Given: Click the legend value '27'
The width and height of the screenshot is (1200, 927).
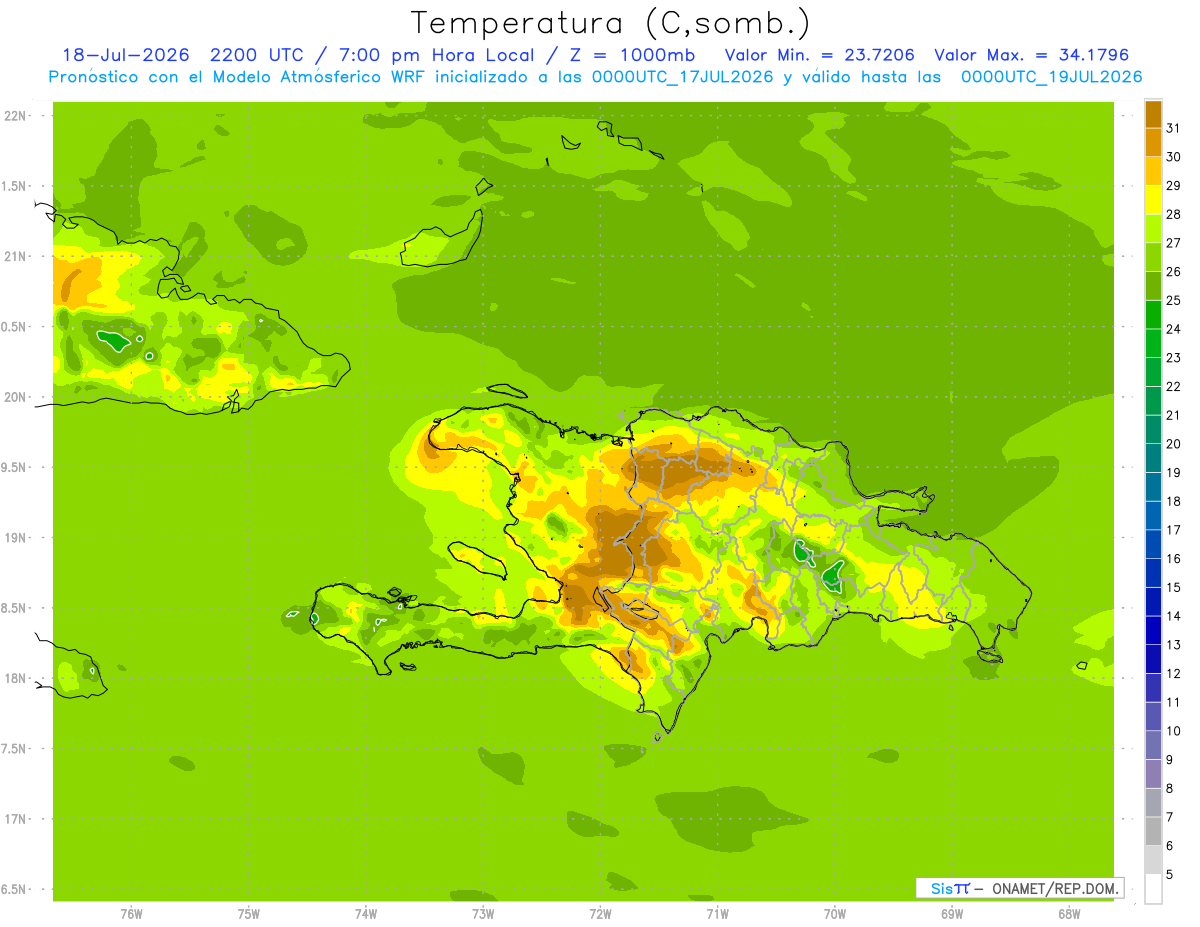Looking at the screenshot, I should (1174, 243).
